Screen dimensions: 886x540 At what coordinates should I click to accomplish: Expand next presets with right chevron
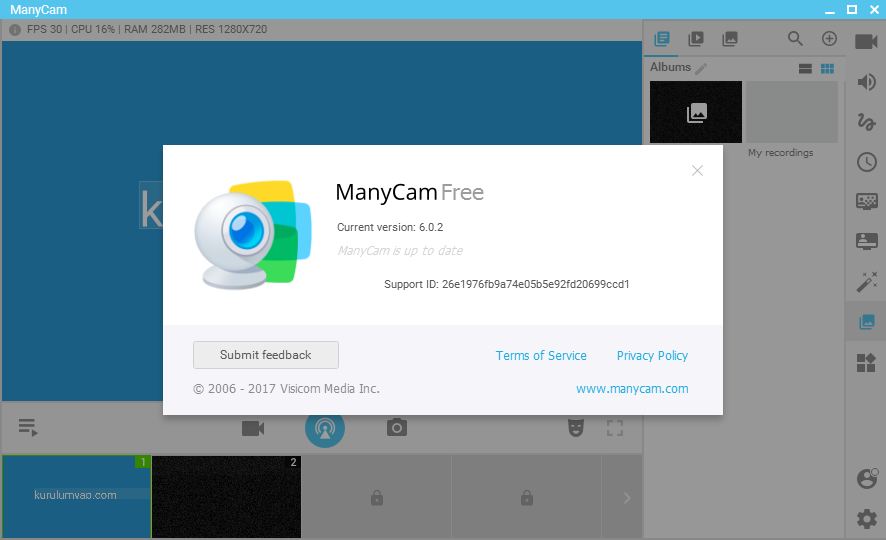(626, 498)
